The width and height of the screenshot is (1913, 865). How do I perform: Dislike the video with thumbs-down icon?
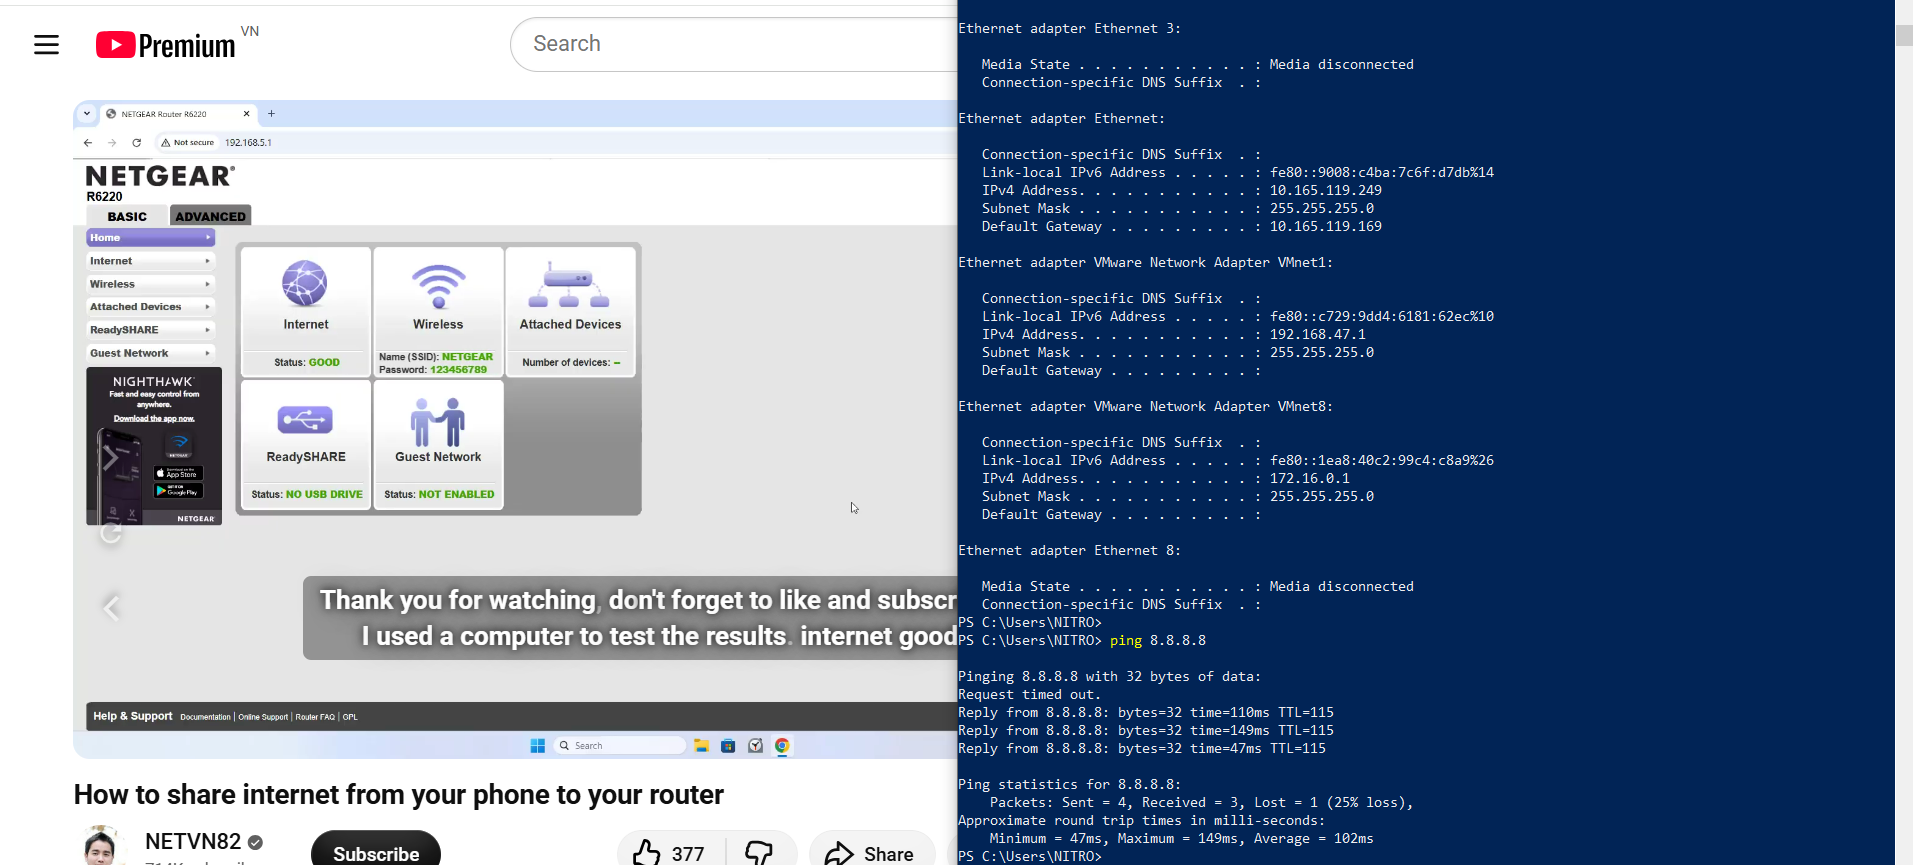(x=759, y=852)
